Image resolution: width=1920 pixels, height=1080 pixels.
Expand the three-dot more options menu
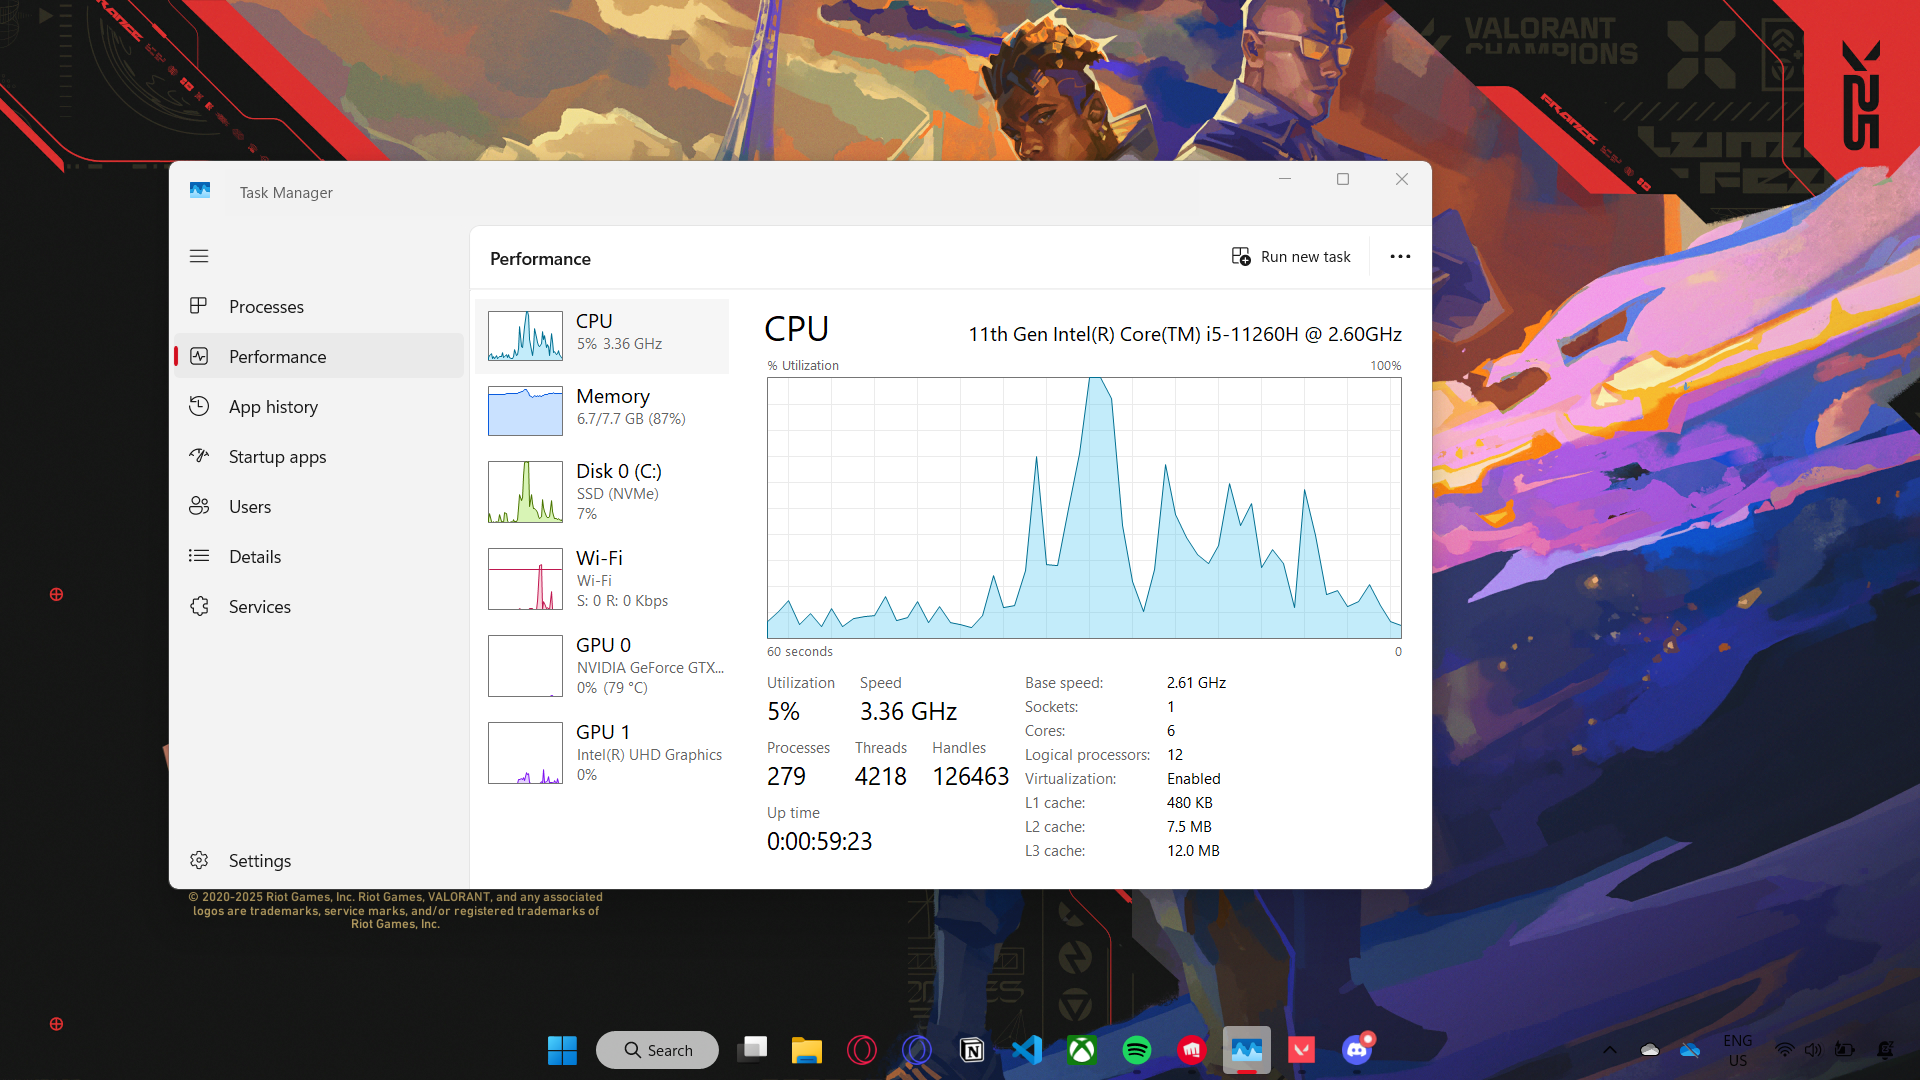click(x=1400, y=257)
